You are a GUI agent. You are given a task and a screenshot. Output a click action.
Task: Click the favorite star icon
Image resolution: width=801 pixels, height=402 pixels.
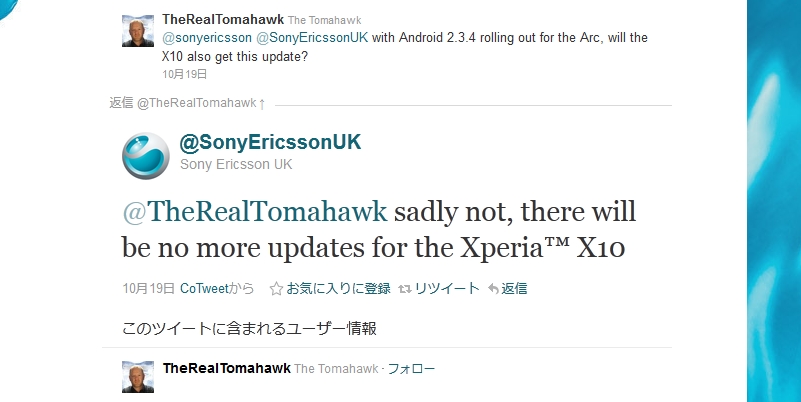coord(276,289)
